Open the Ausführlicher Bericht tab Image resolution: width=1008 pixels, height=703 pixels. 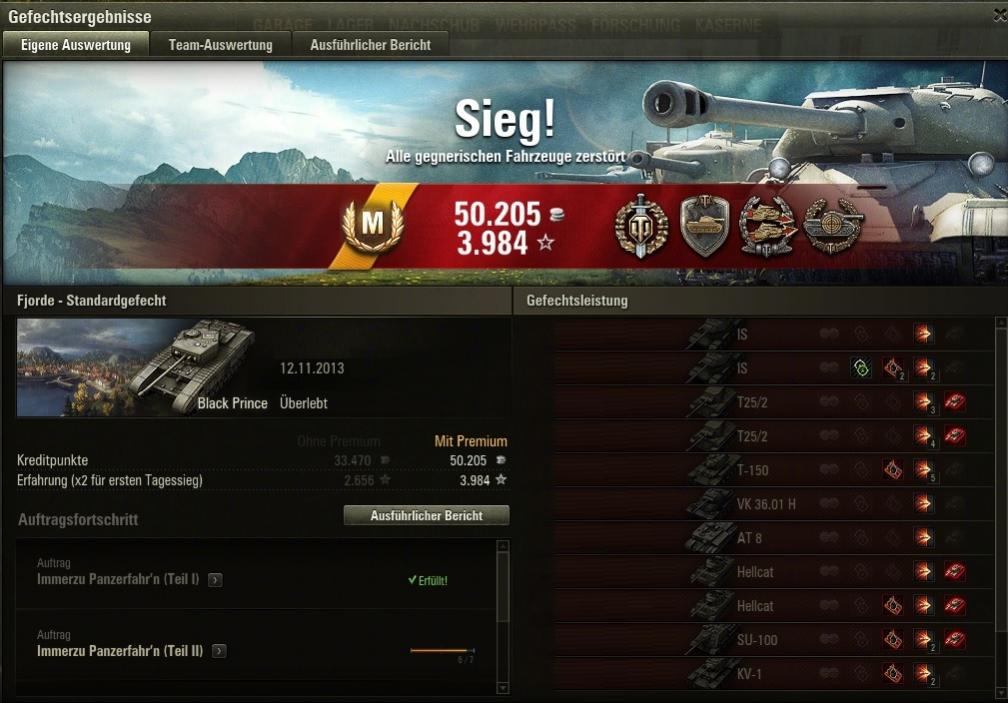pos(370,45)
